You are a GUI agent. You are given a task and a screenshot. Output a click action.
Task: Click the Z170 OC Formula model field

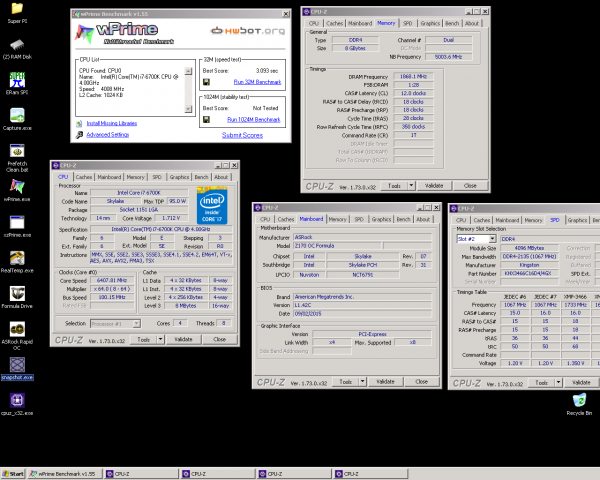point(337,246)
